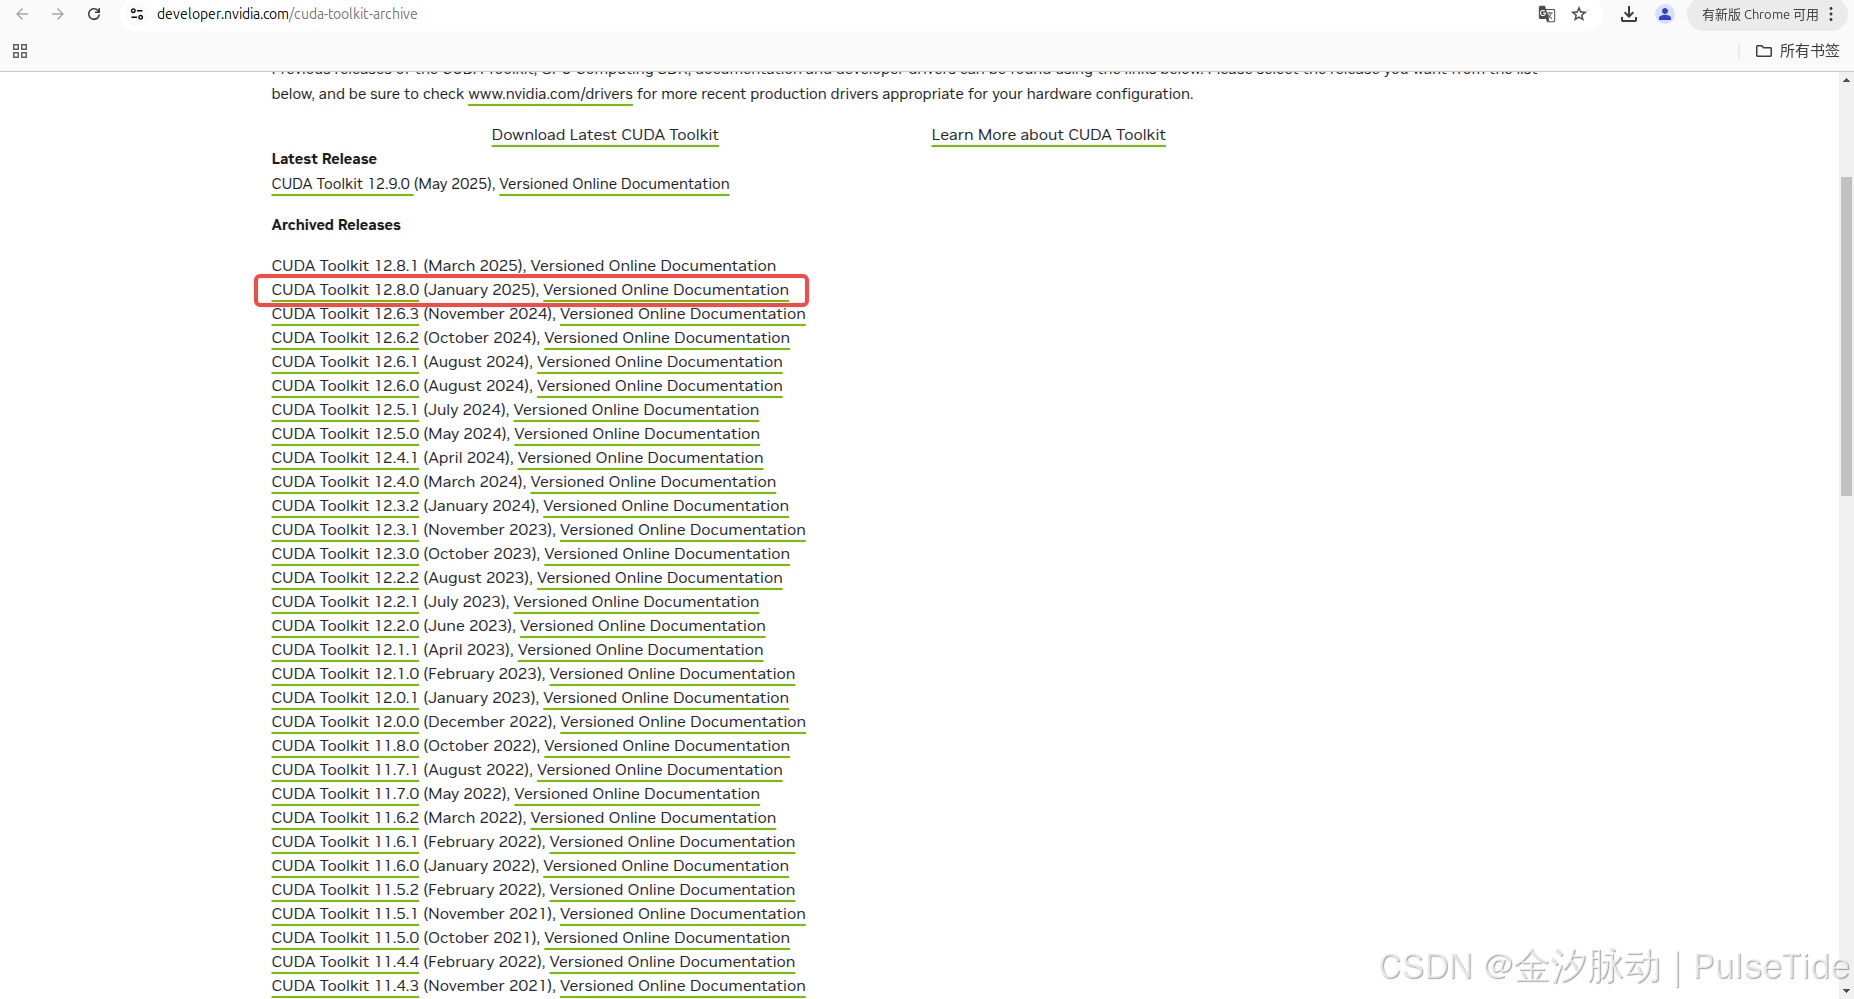The width and height of the screenshot is (1854, 999).
Task: Open CUDA Toolkit 12.6.0 link
Action: [x=345, y=386]
